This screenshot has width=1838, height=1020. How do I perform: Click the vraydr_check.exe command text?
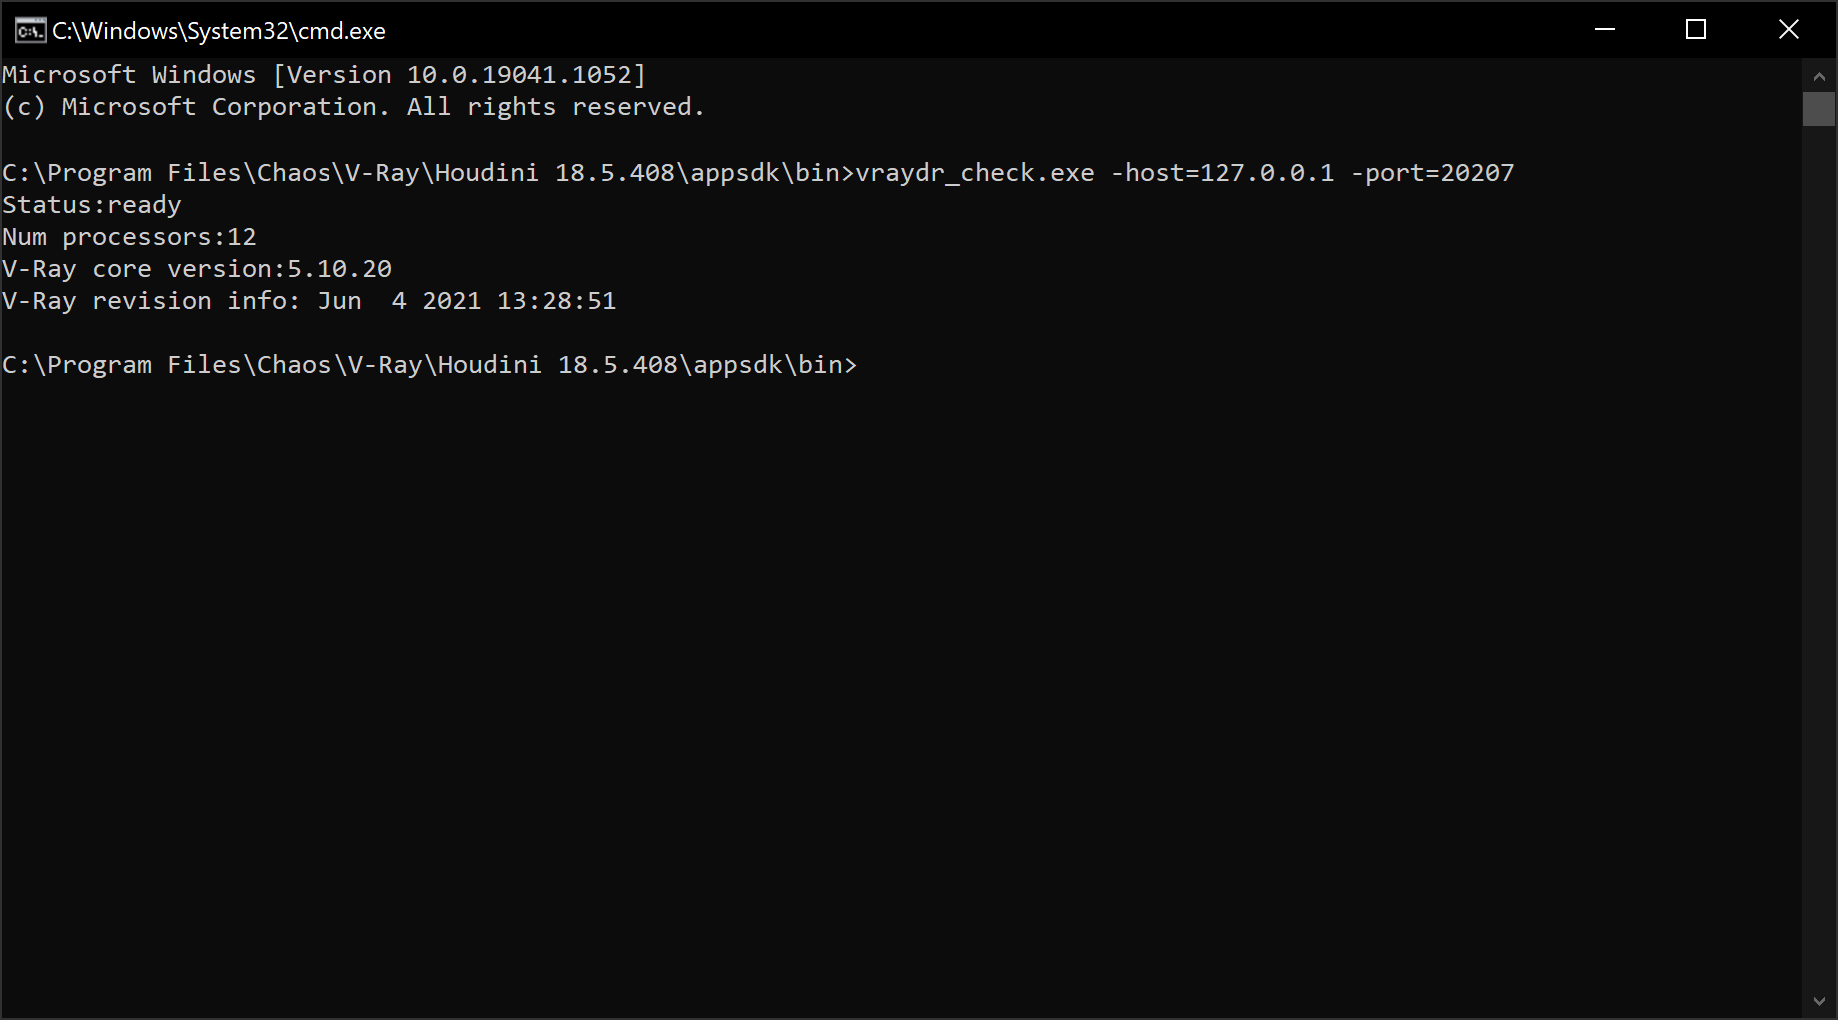coord(975,173)
